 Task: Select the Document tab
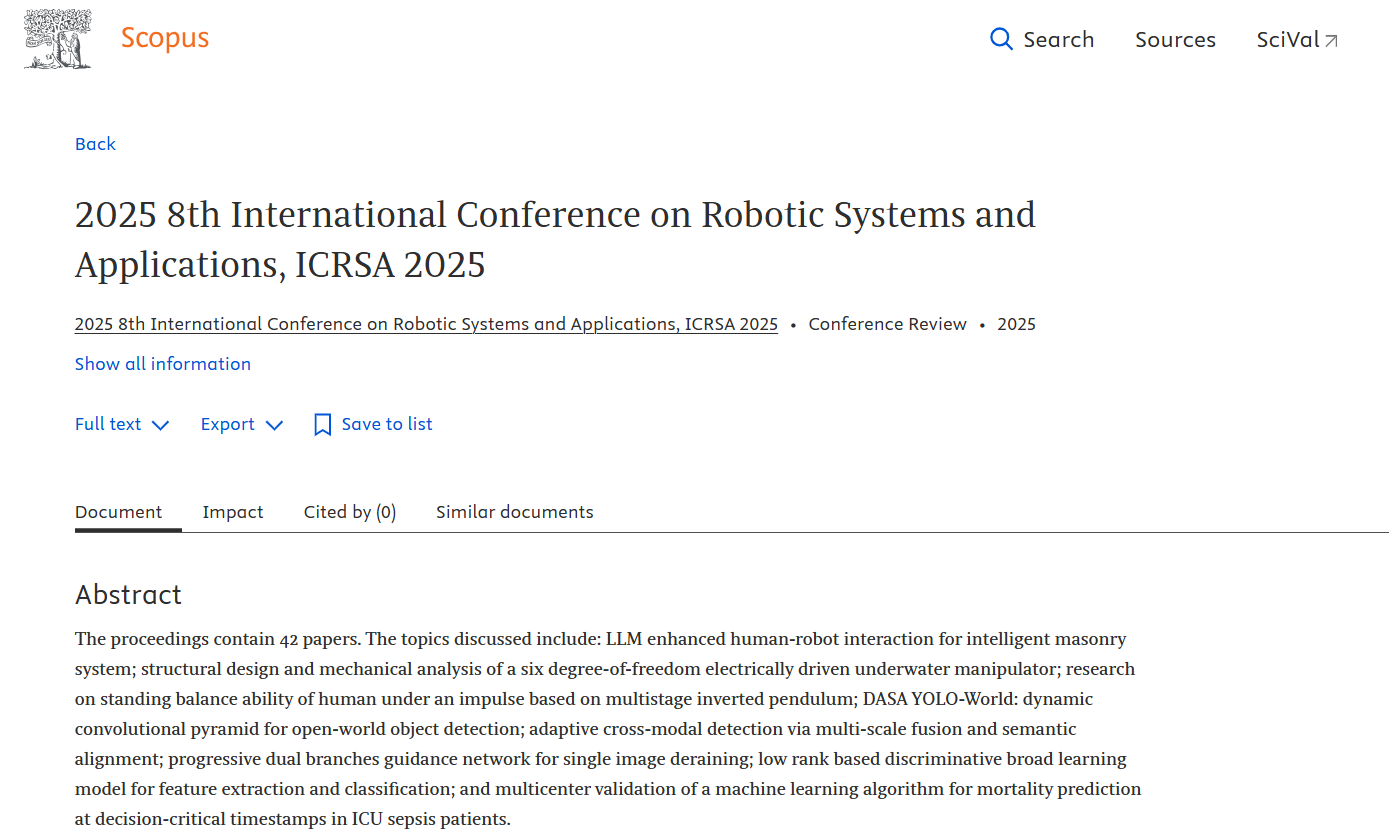click(118, 512)
